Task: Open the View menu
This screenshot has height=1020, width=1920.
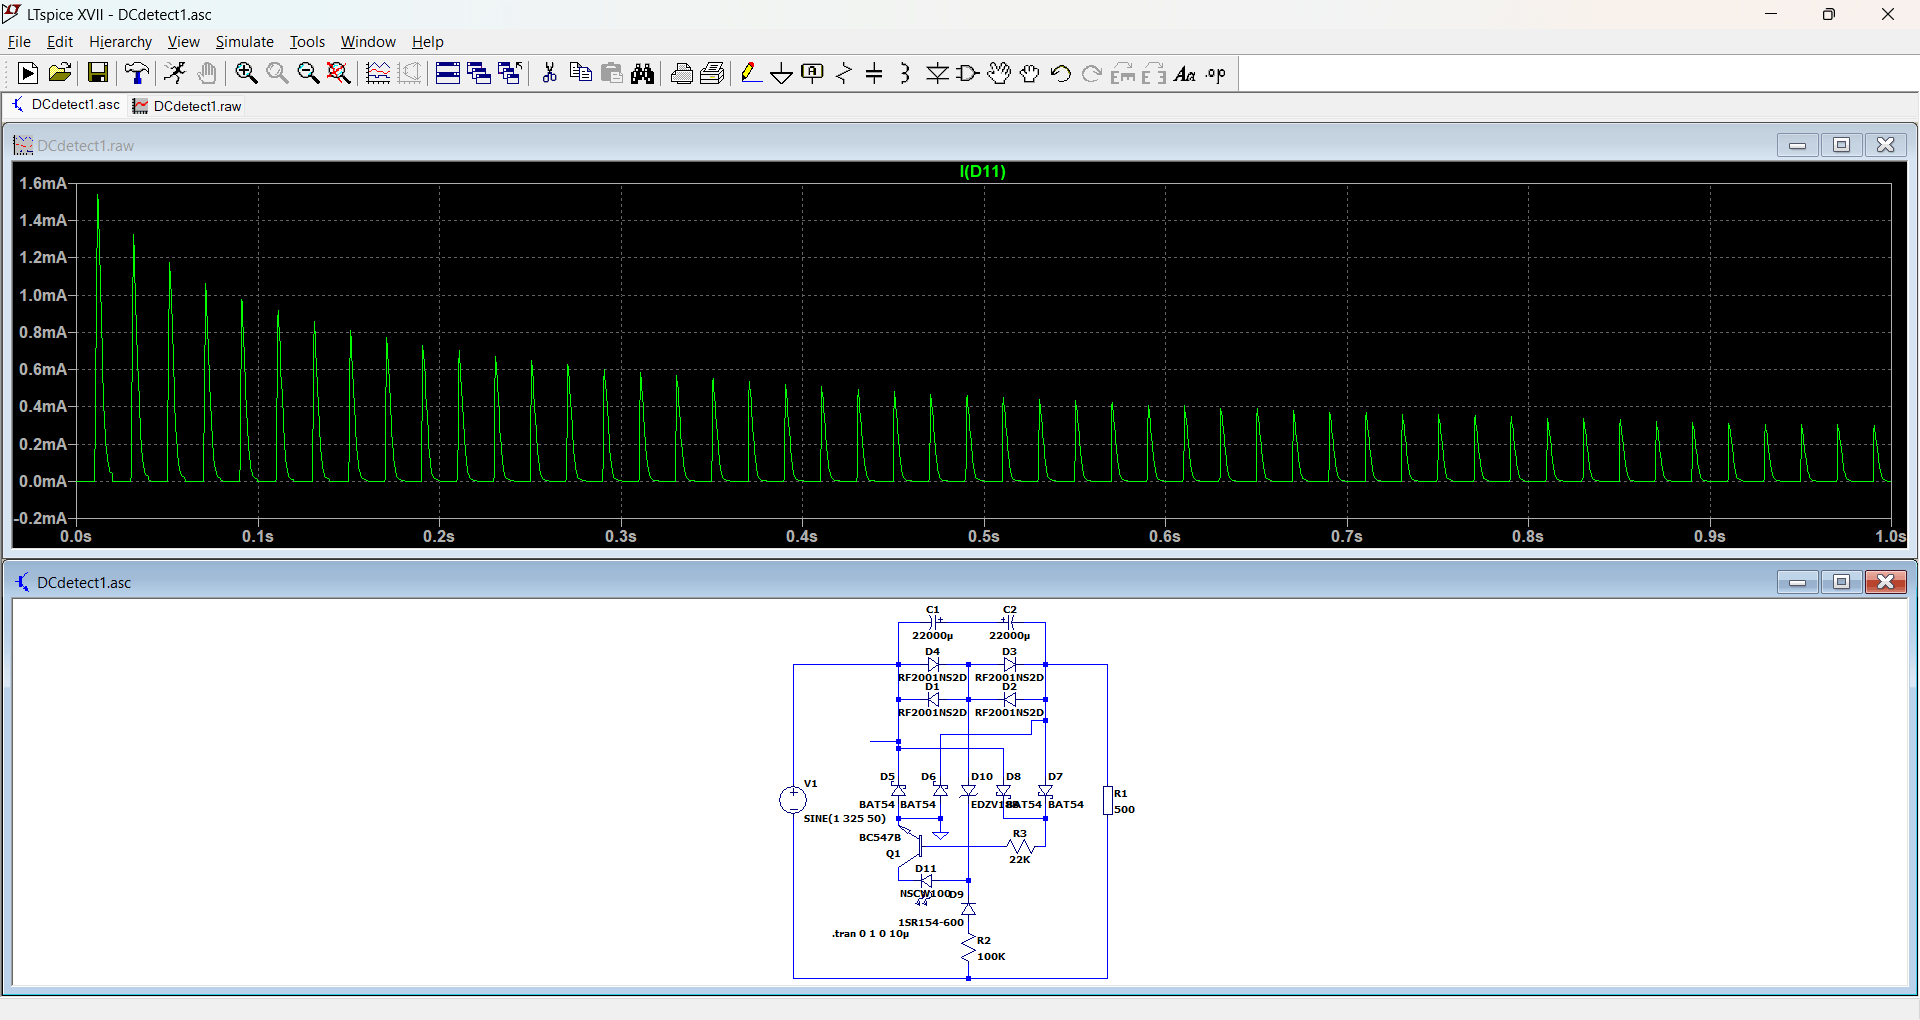Action: (x=183, y=42)
